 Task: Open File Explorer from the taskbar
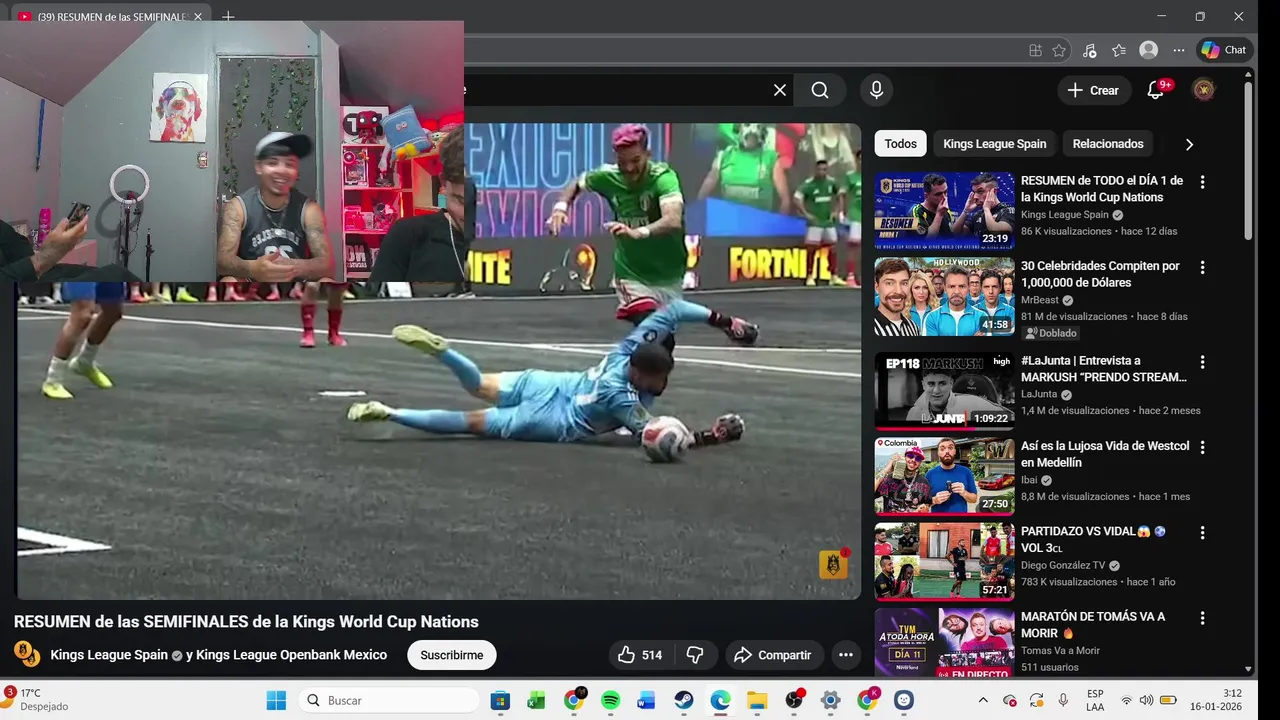pos(757,700)
